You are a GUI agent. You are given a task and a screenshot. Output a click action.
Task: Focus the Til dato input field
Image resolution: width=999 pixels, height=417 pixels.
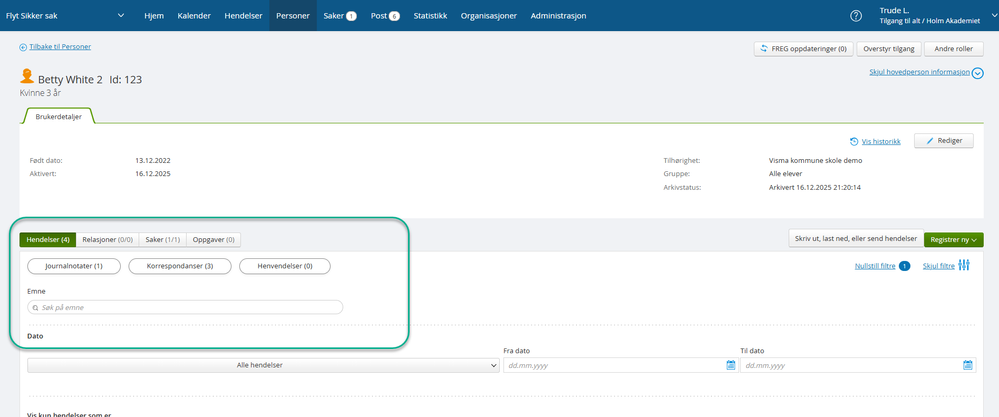(x=858, y=365)
